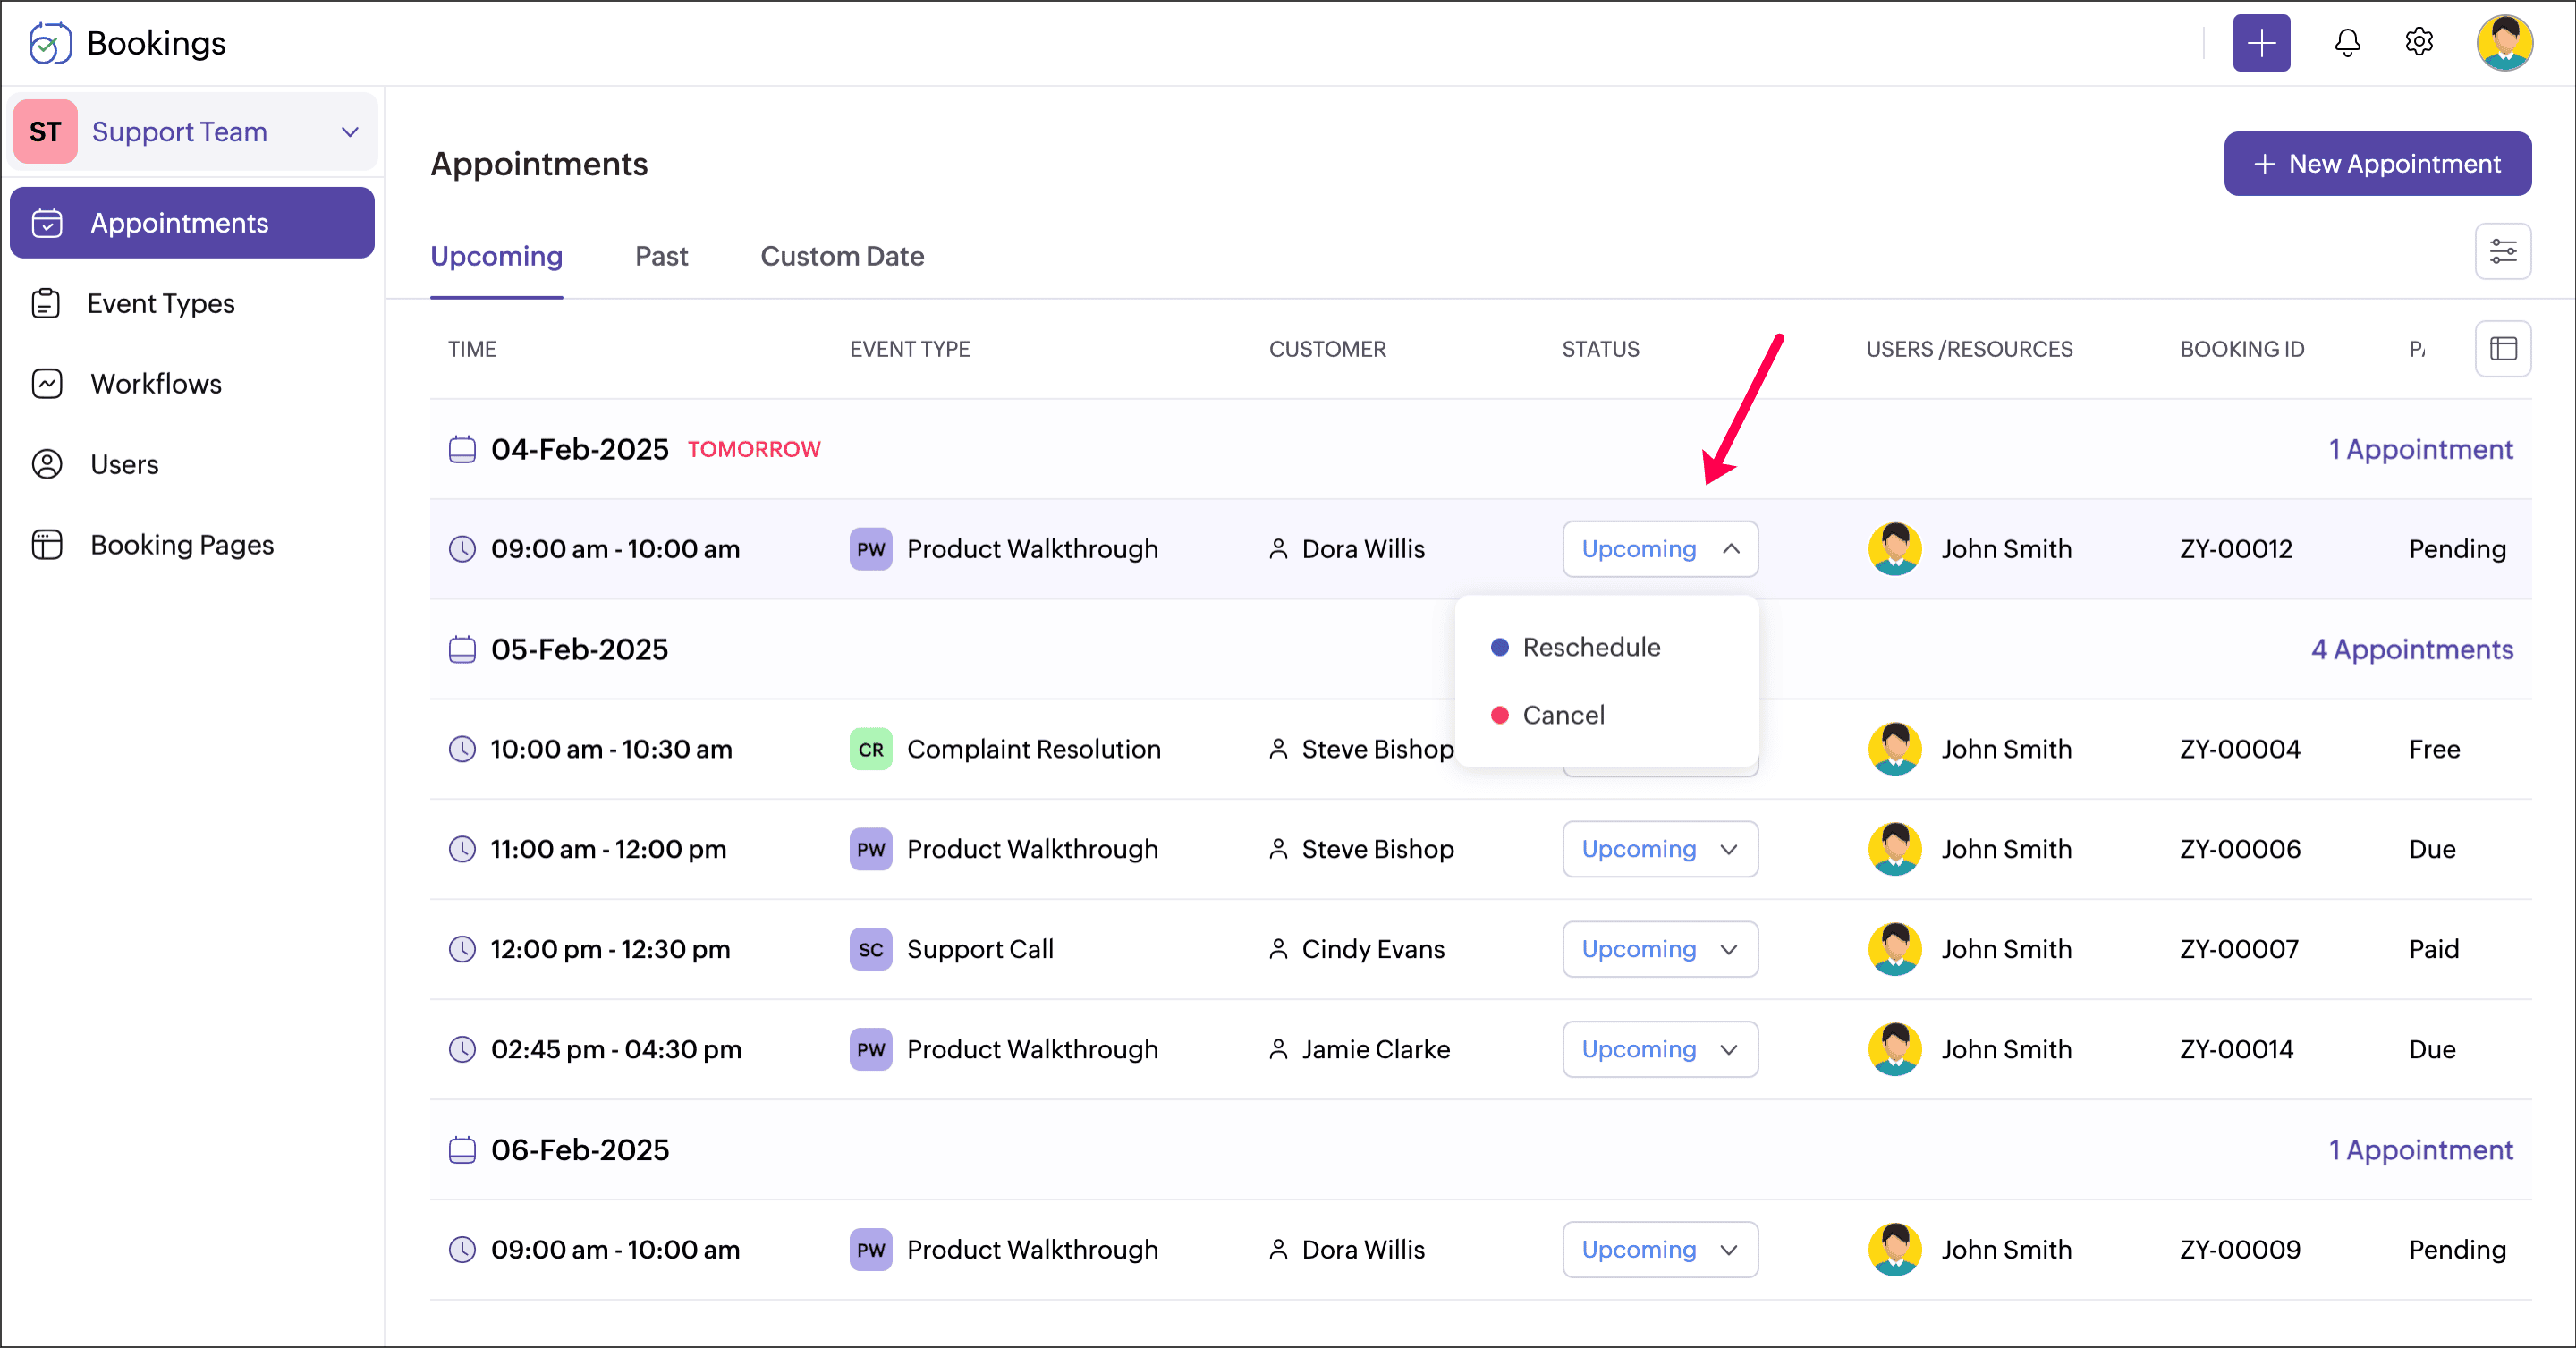Click the CUSTOMER column header
2576x1348 pixels.
1327,349
